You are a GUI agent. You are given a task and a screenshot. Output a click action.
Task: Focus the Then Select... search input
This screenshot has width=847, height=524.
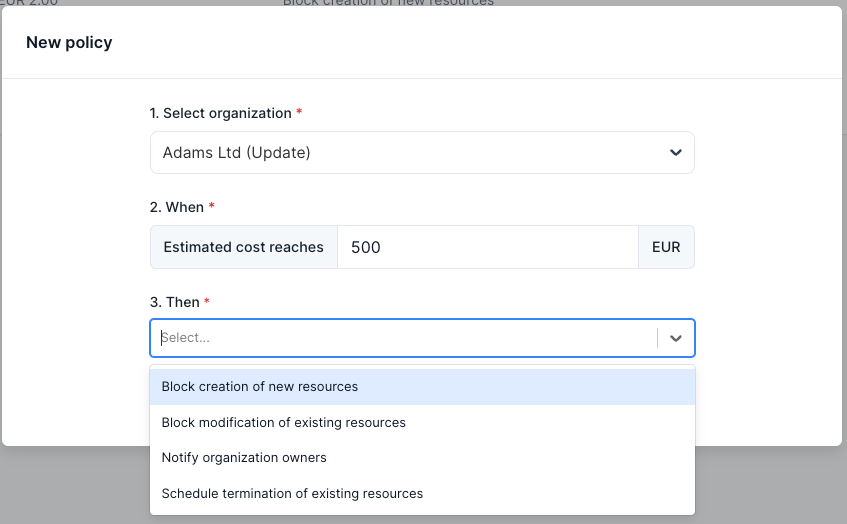point(400,338)
